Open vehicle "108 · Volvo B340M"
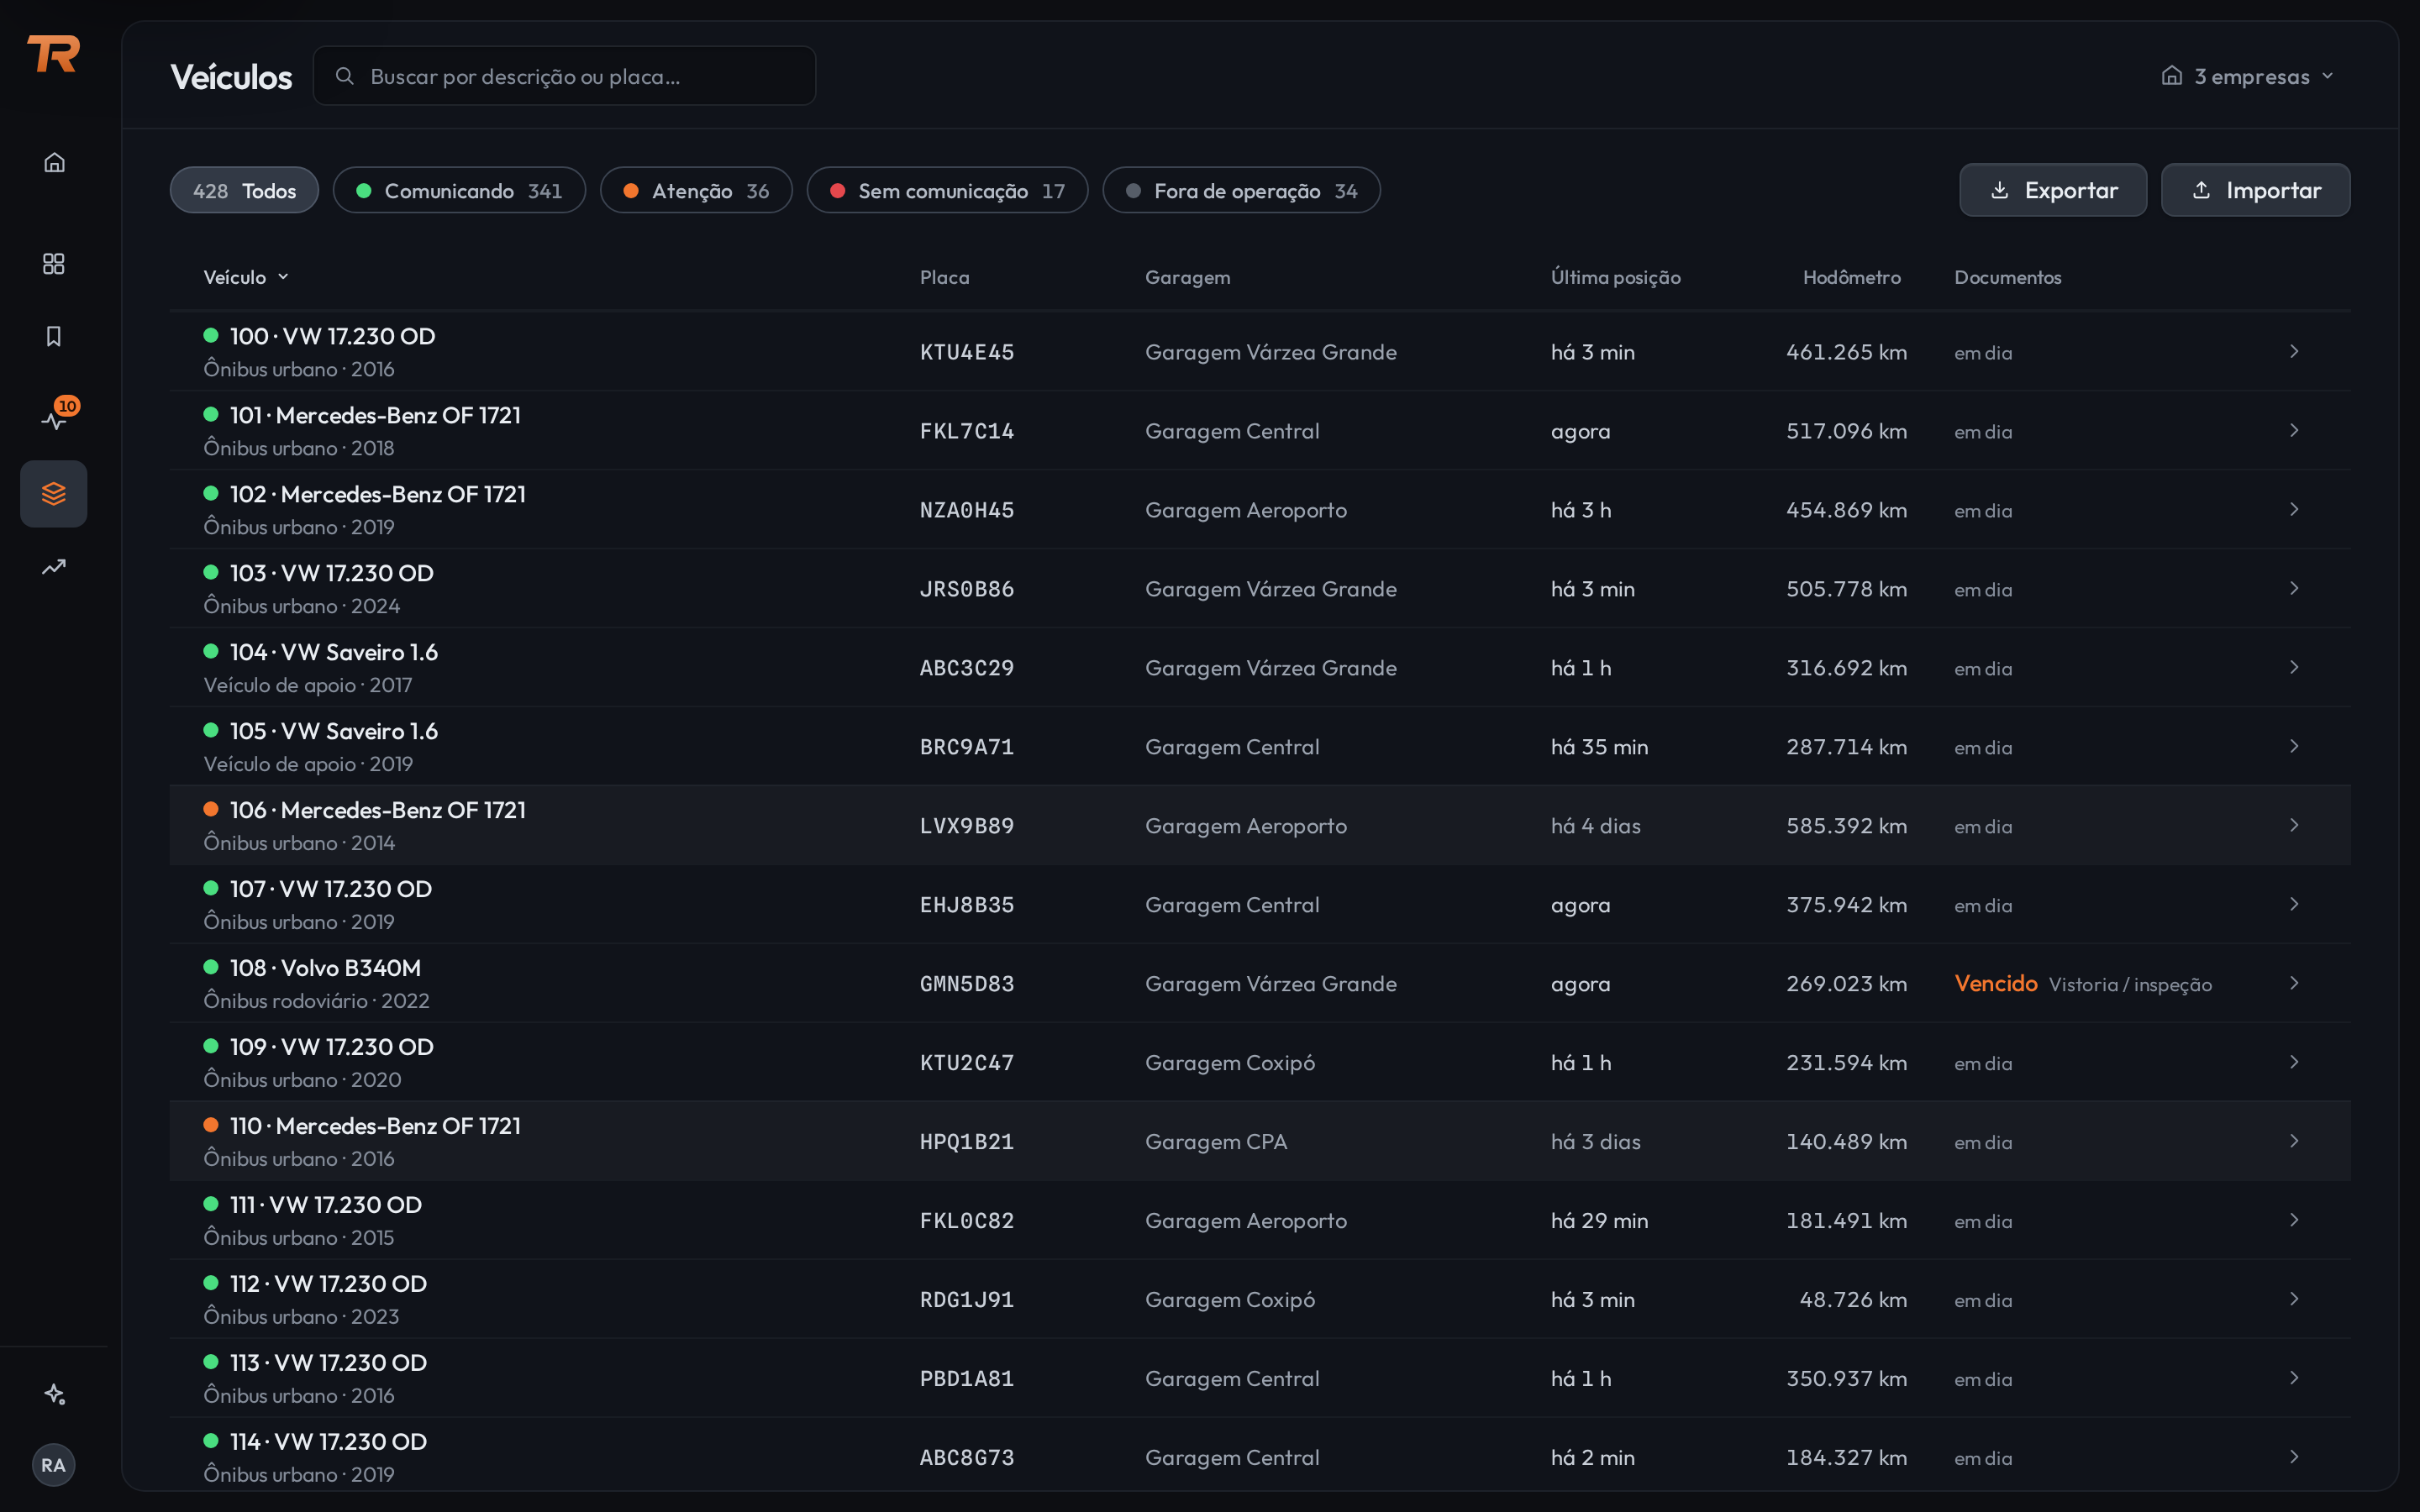 pos(325,968)
